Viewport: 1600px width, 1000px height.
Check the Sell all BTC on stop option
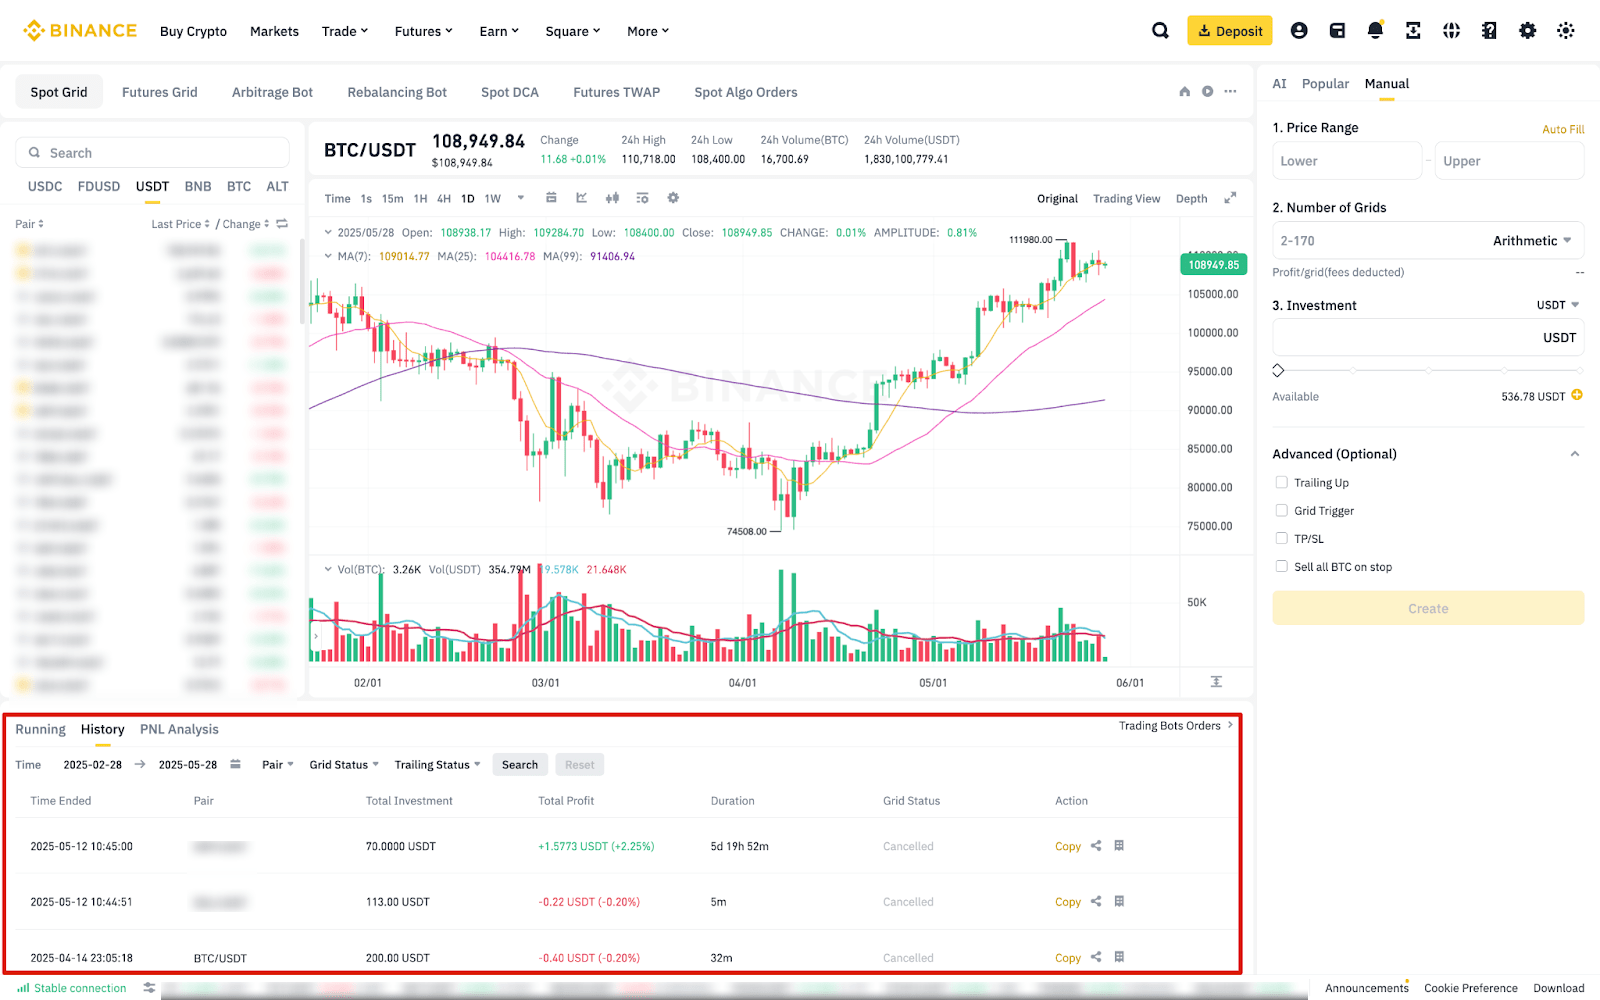pos(1282,566)
